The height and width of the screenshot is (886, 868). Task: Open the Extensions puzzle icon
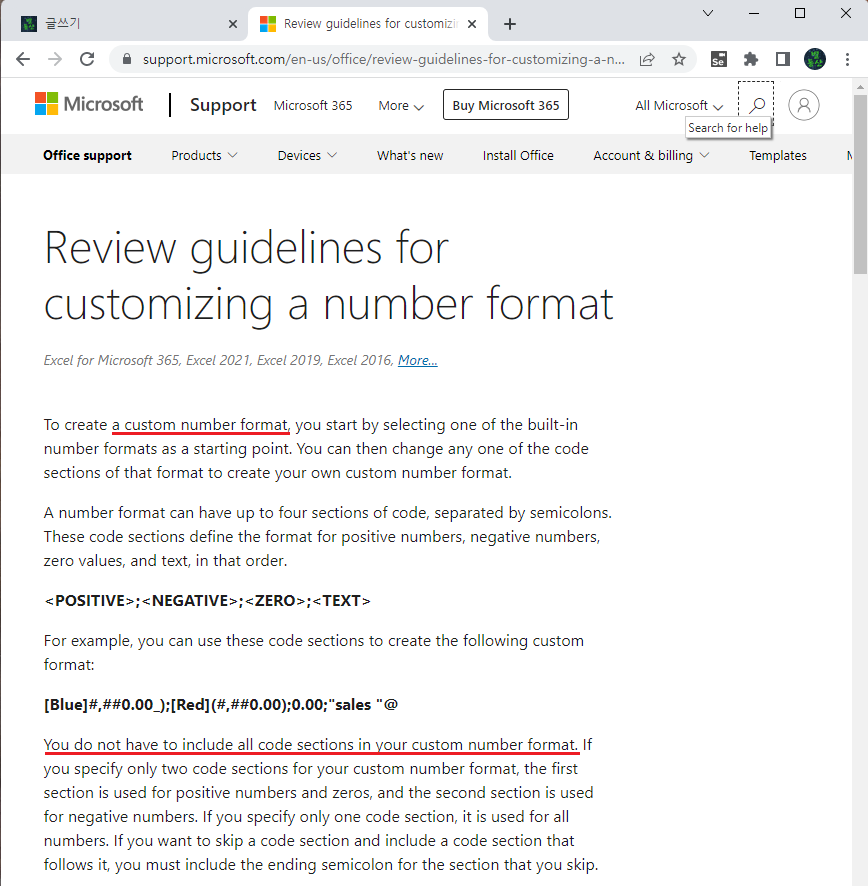pyautogui.click(x=750, y=59)
